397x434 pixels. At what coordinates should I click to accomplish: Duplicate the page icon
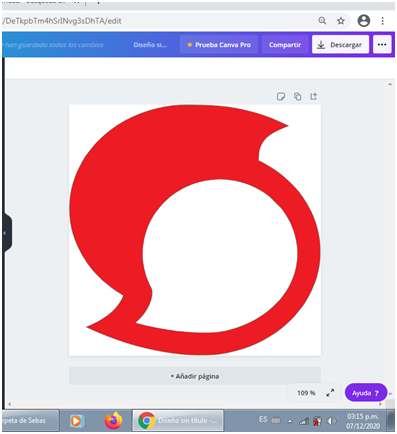297,96
